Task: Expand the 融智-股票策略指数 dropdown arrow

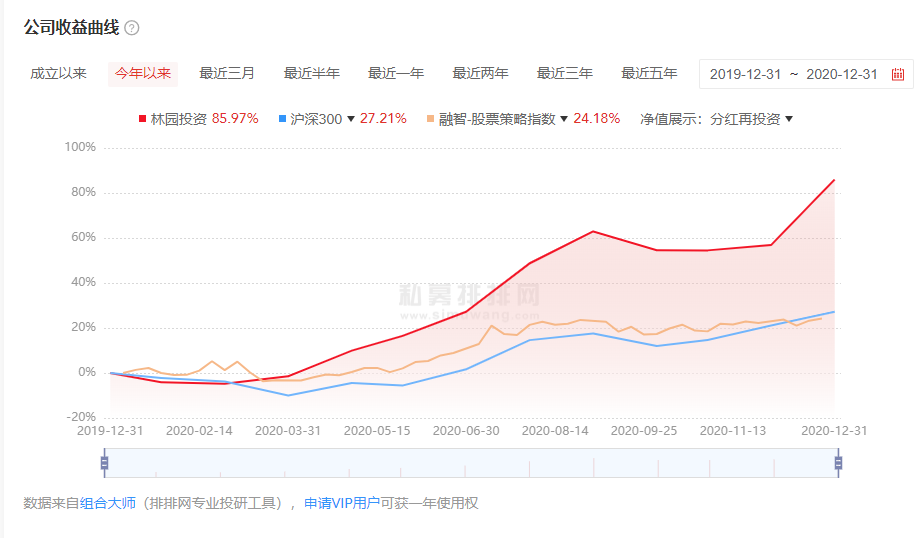Action: point(564,119)
